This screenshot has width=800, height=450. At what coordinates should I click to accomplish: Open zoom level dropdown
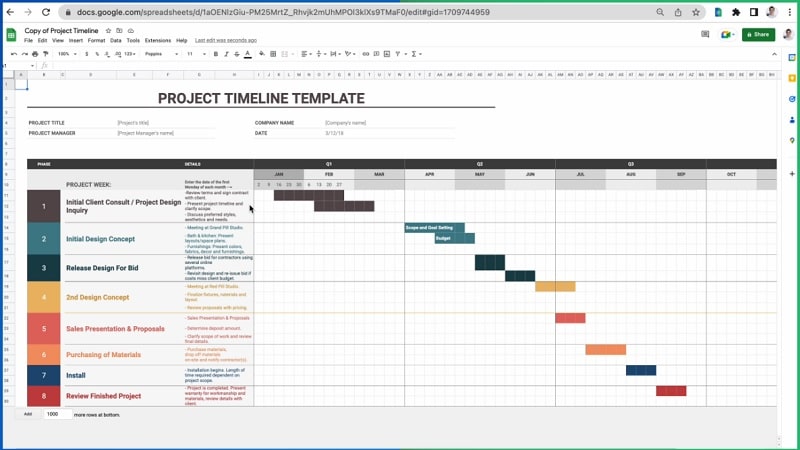(67, 54)
